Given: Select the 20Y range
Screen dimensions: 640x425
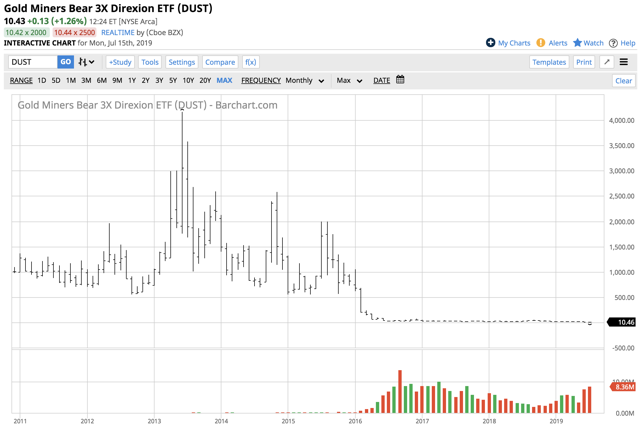Looking at the screenshot, I should tap(205, 80).
